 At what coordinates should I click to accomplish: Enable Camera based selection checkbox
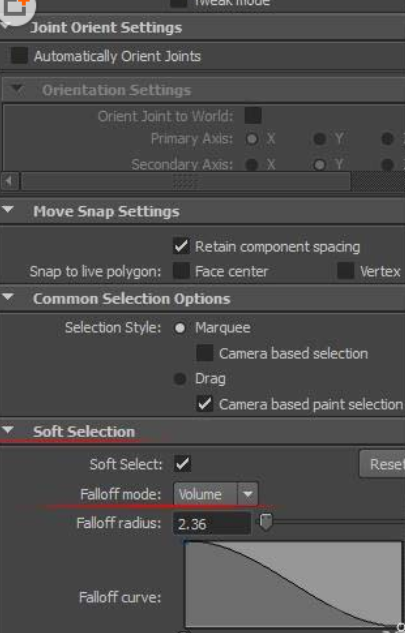tap(205, 353)
